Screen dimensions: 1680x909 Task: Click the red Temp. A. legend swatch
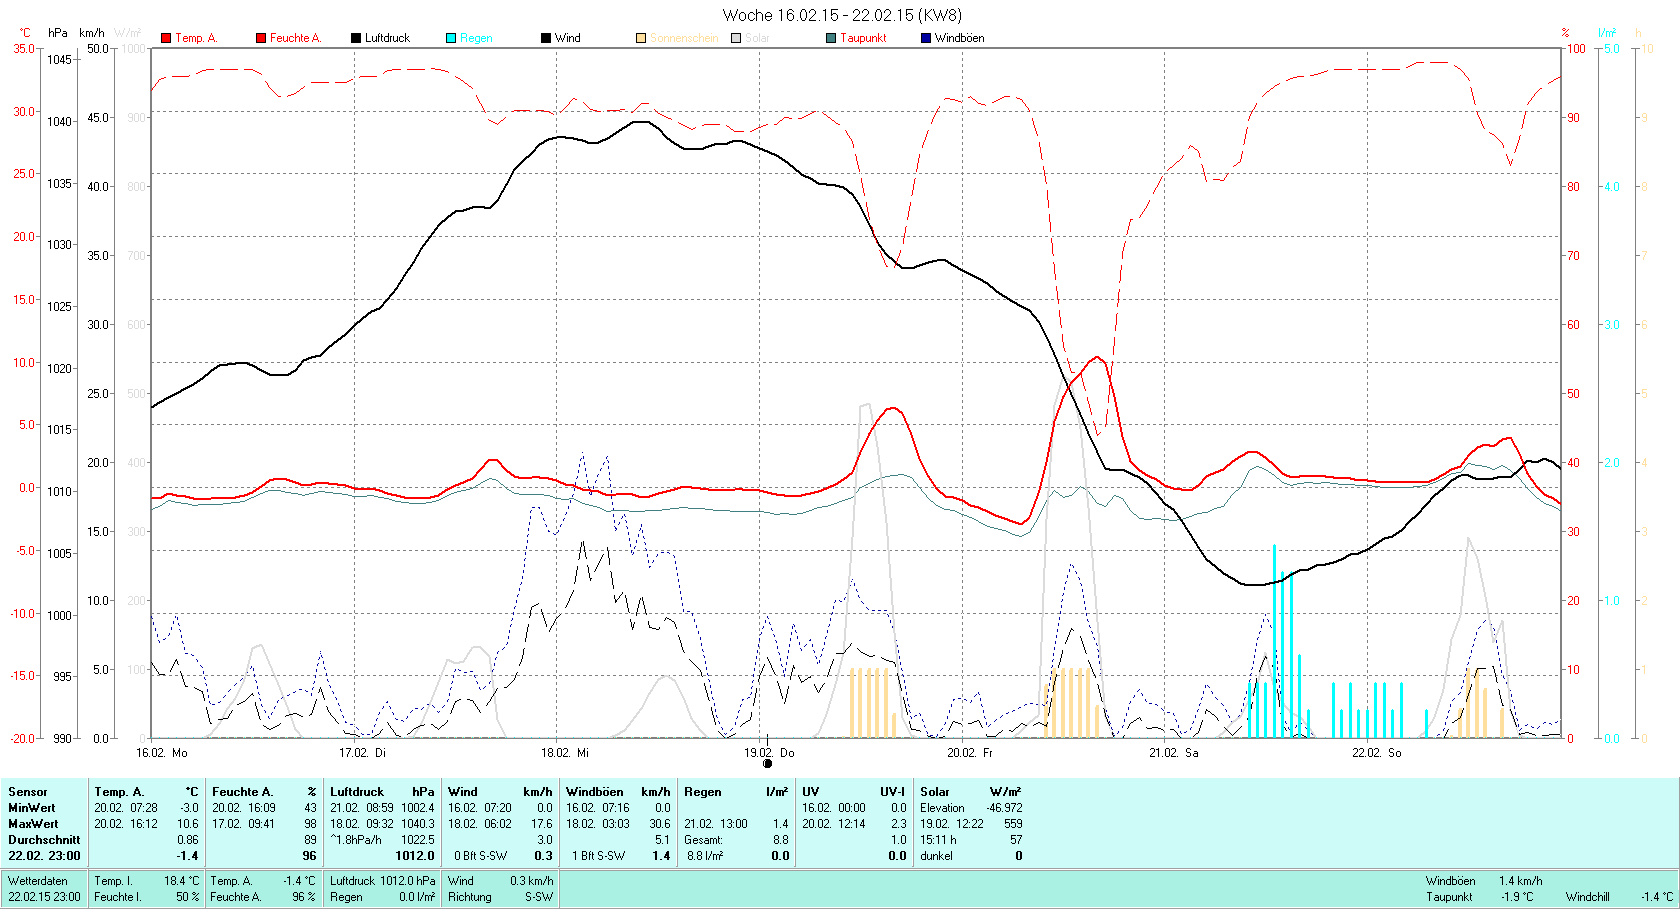click(x=166, y=38)
